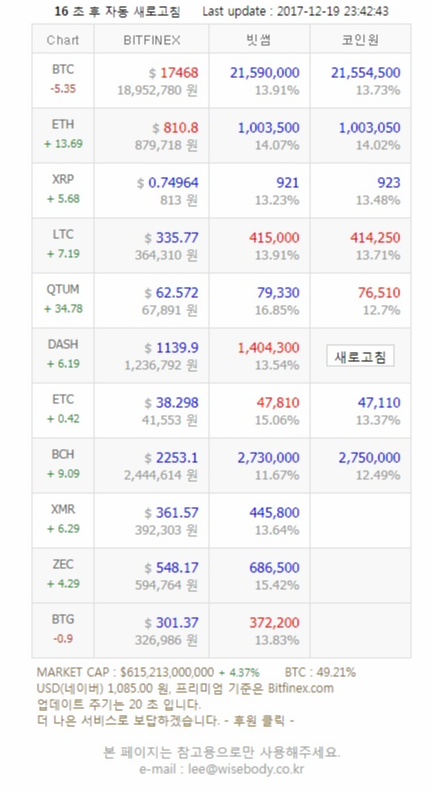Select Bitfinex ZEC price $ 548.17
Image resolution: width=432 pixels, height=792 pixels.
pyautogui.click(x=171, y=568)
